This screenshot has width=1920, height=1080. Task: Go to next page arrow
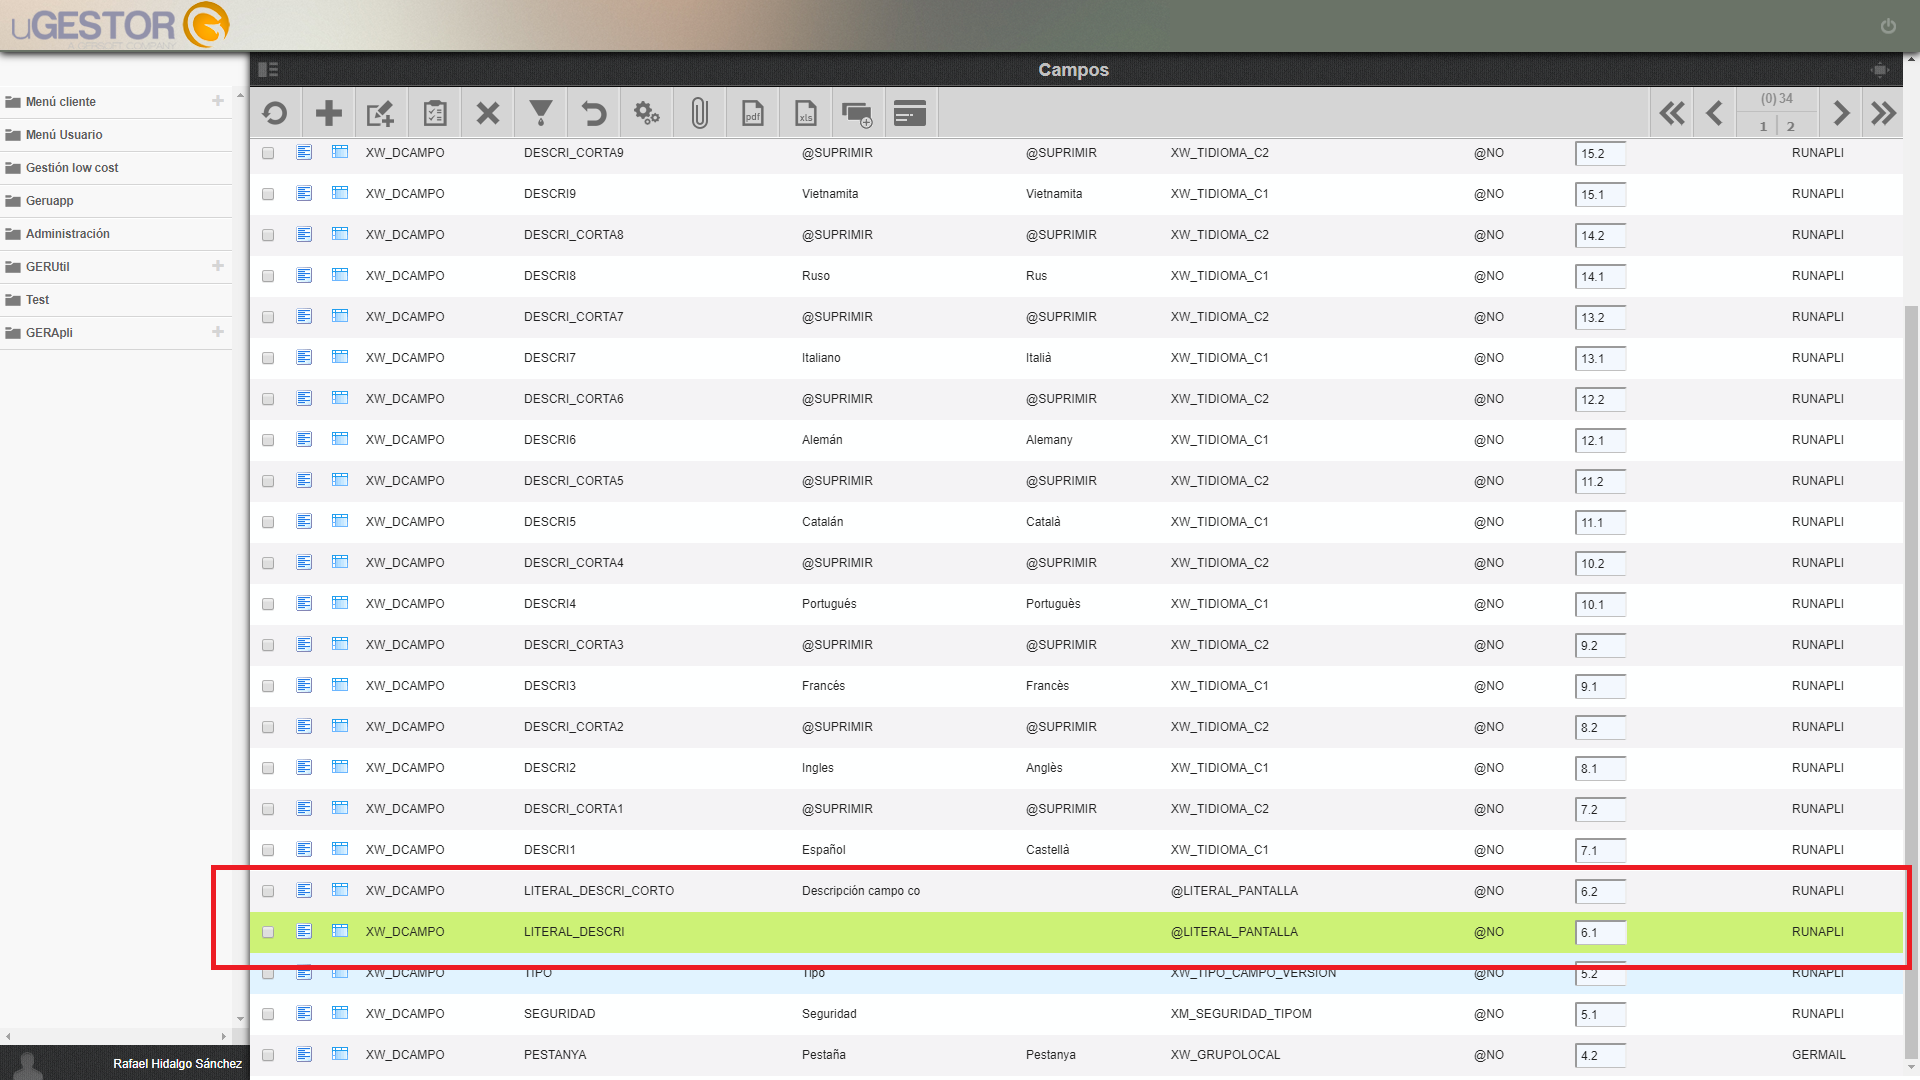[x=1841, y=114]
